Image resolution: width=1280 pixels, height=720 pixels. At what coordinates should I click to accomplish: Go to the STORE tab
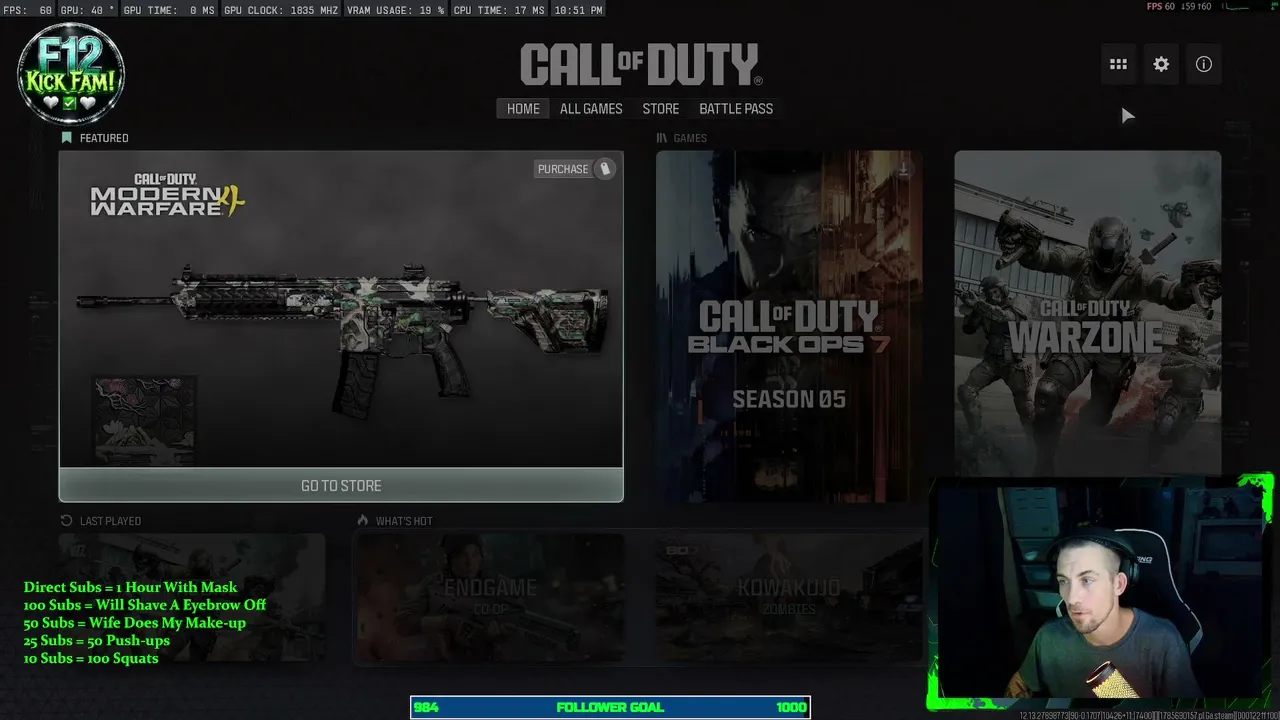tap(661, 109)
